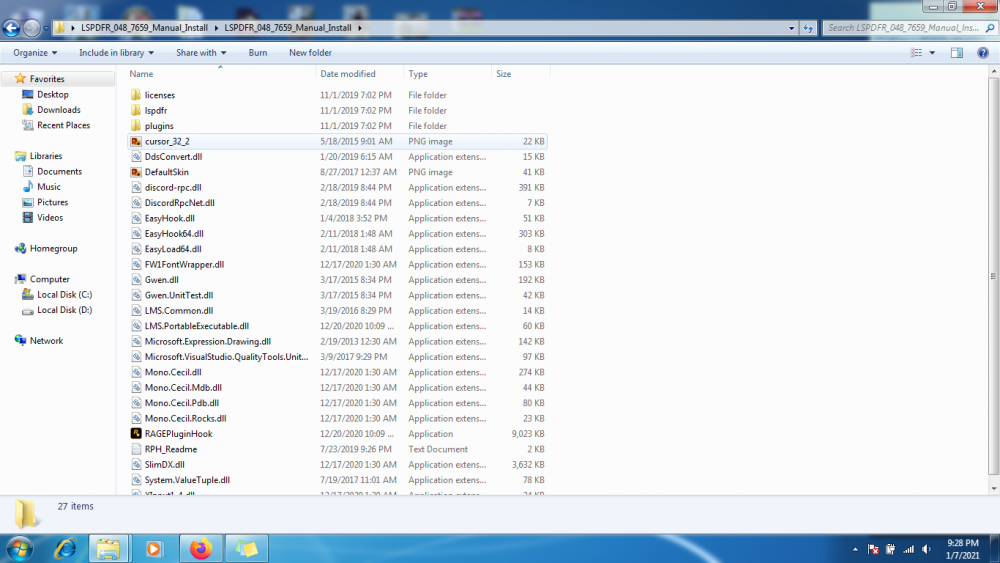1000x563 pixels.
Task: Sort by Name column header
Action: point(141,74)
